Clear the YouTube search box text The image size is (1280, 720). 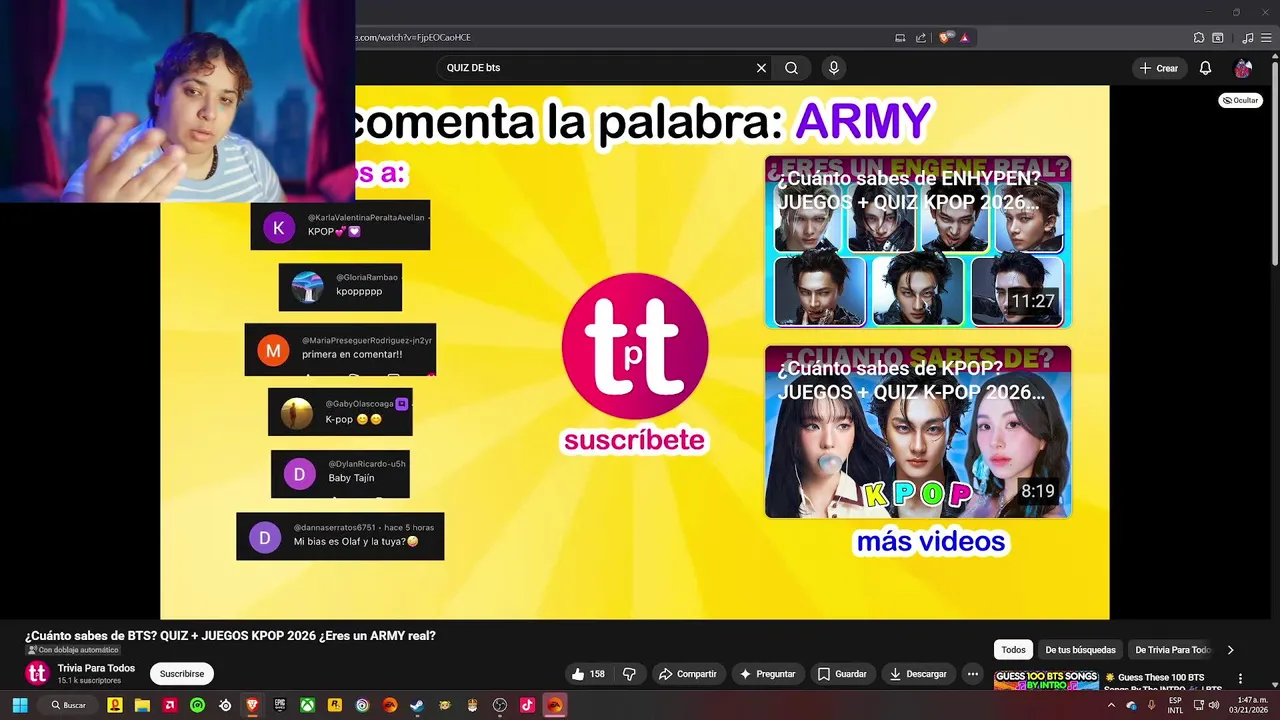coord(761,68)
